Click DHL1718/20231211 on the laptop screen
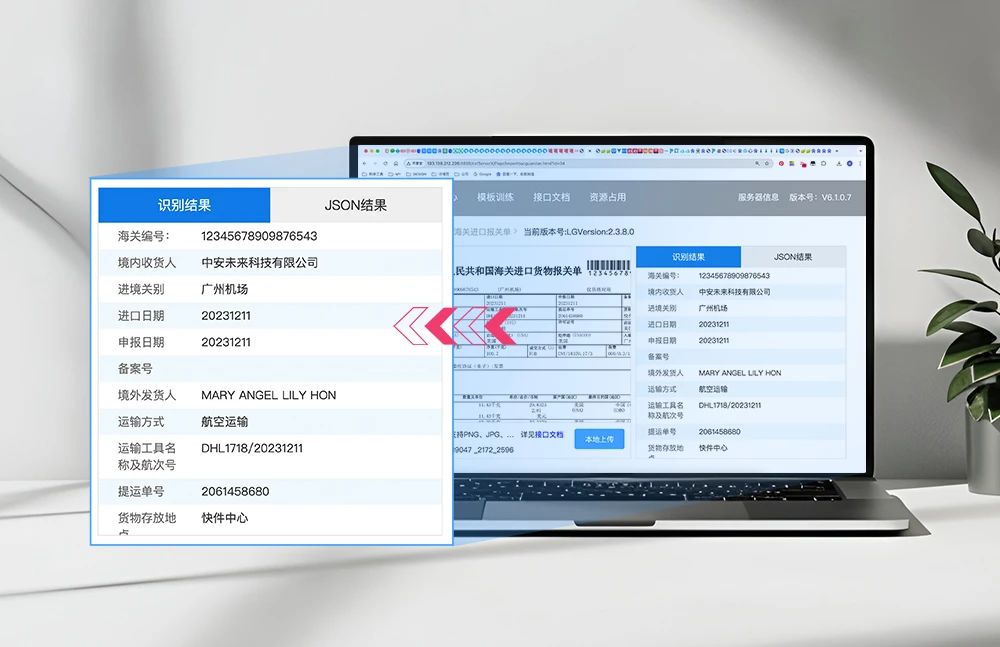Screen dimensions: 1000x647 (x=730, y=405)
